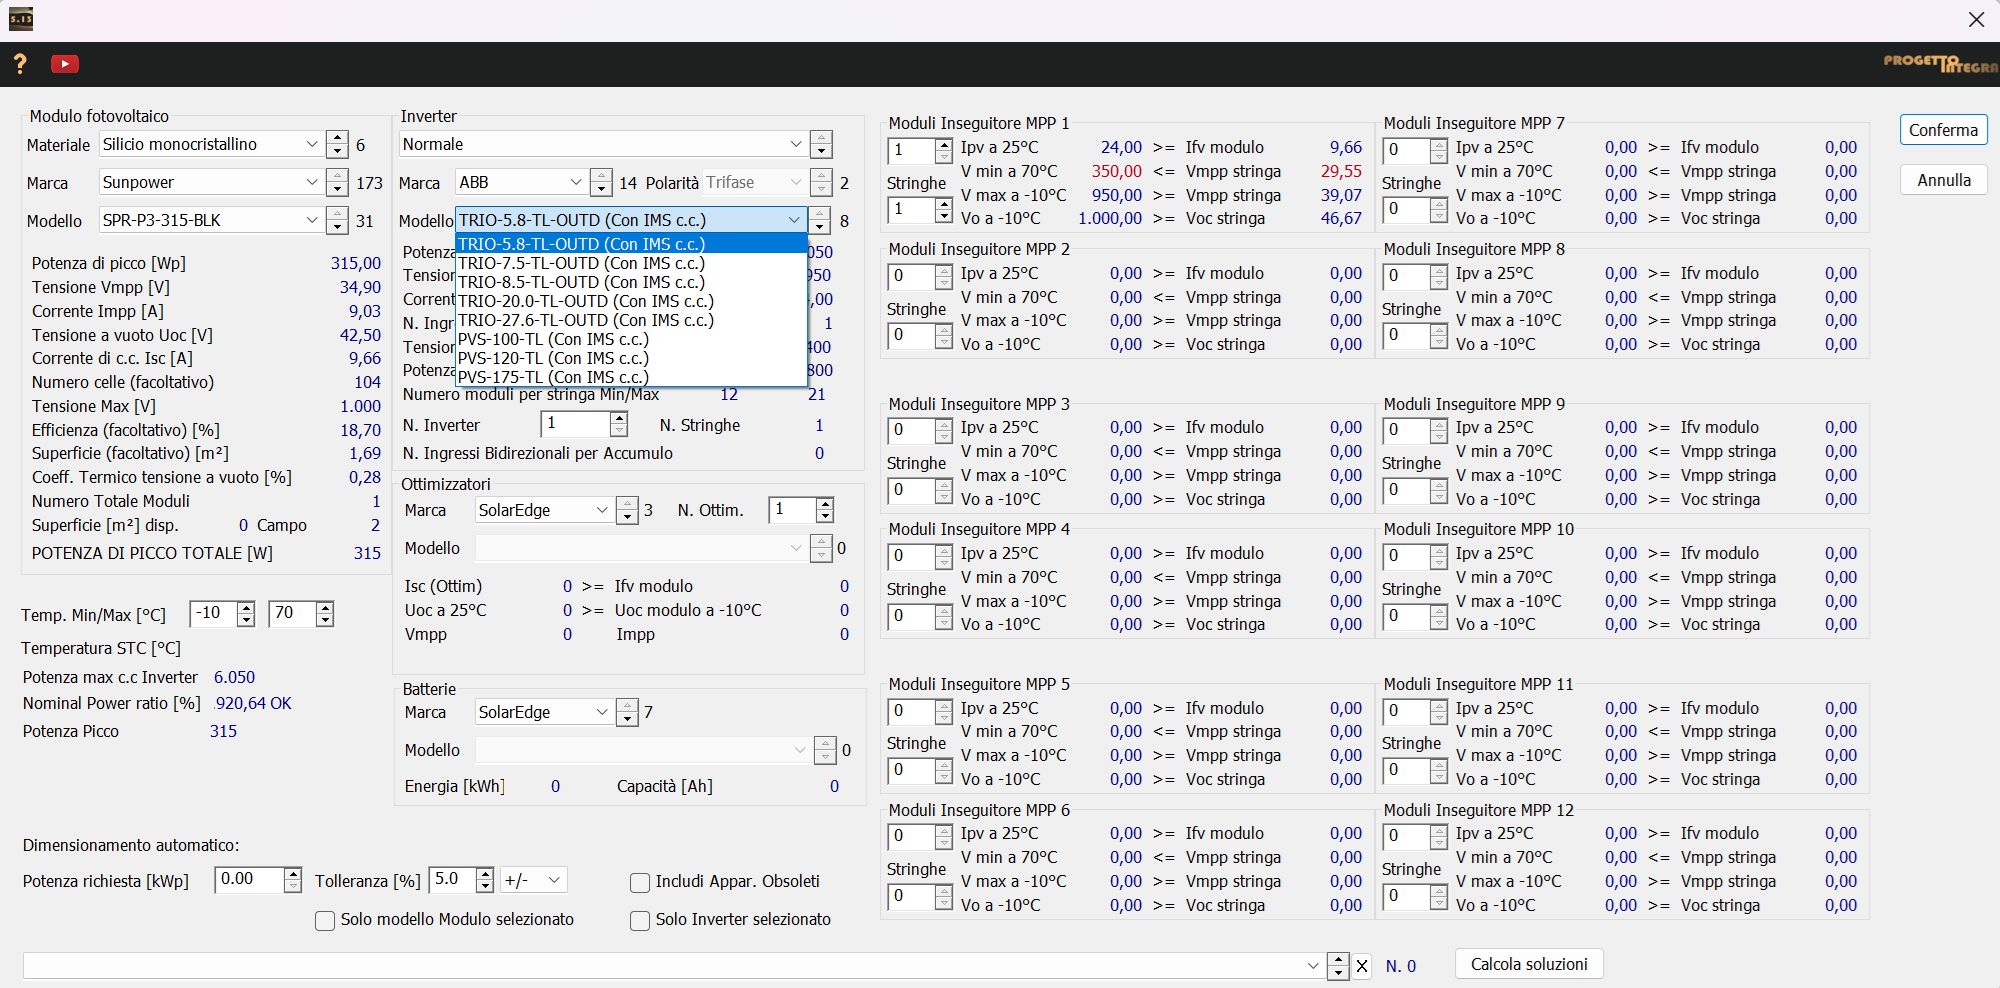
Task: Open the tolerance +/- sign dropdown
Action: tap(534, 880)
